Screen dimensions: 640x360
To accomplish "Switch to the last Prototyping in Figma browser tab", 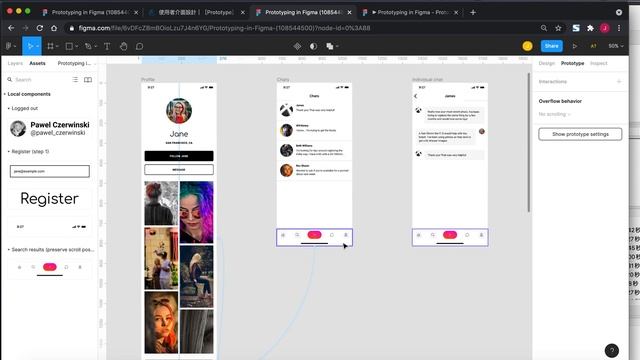I will tap(410, 13).
